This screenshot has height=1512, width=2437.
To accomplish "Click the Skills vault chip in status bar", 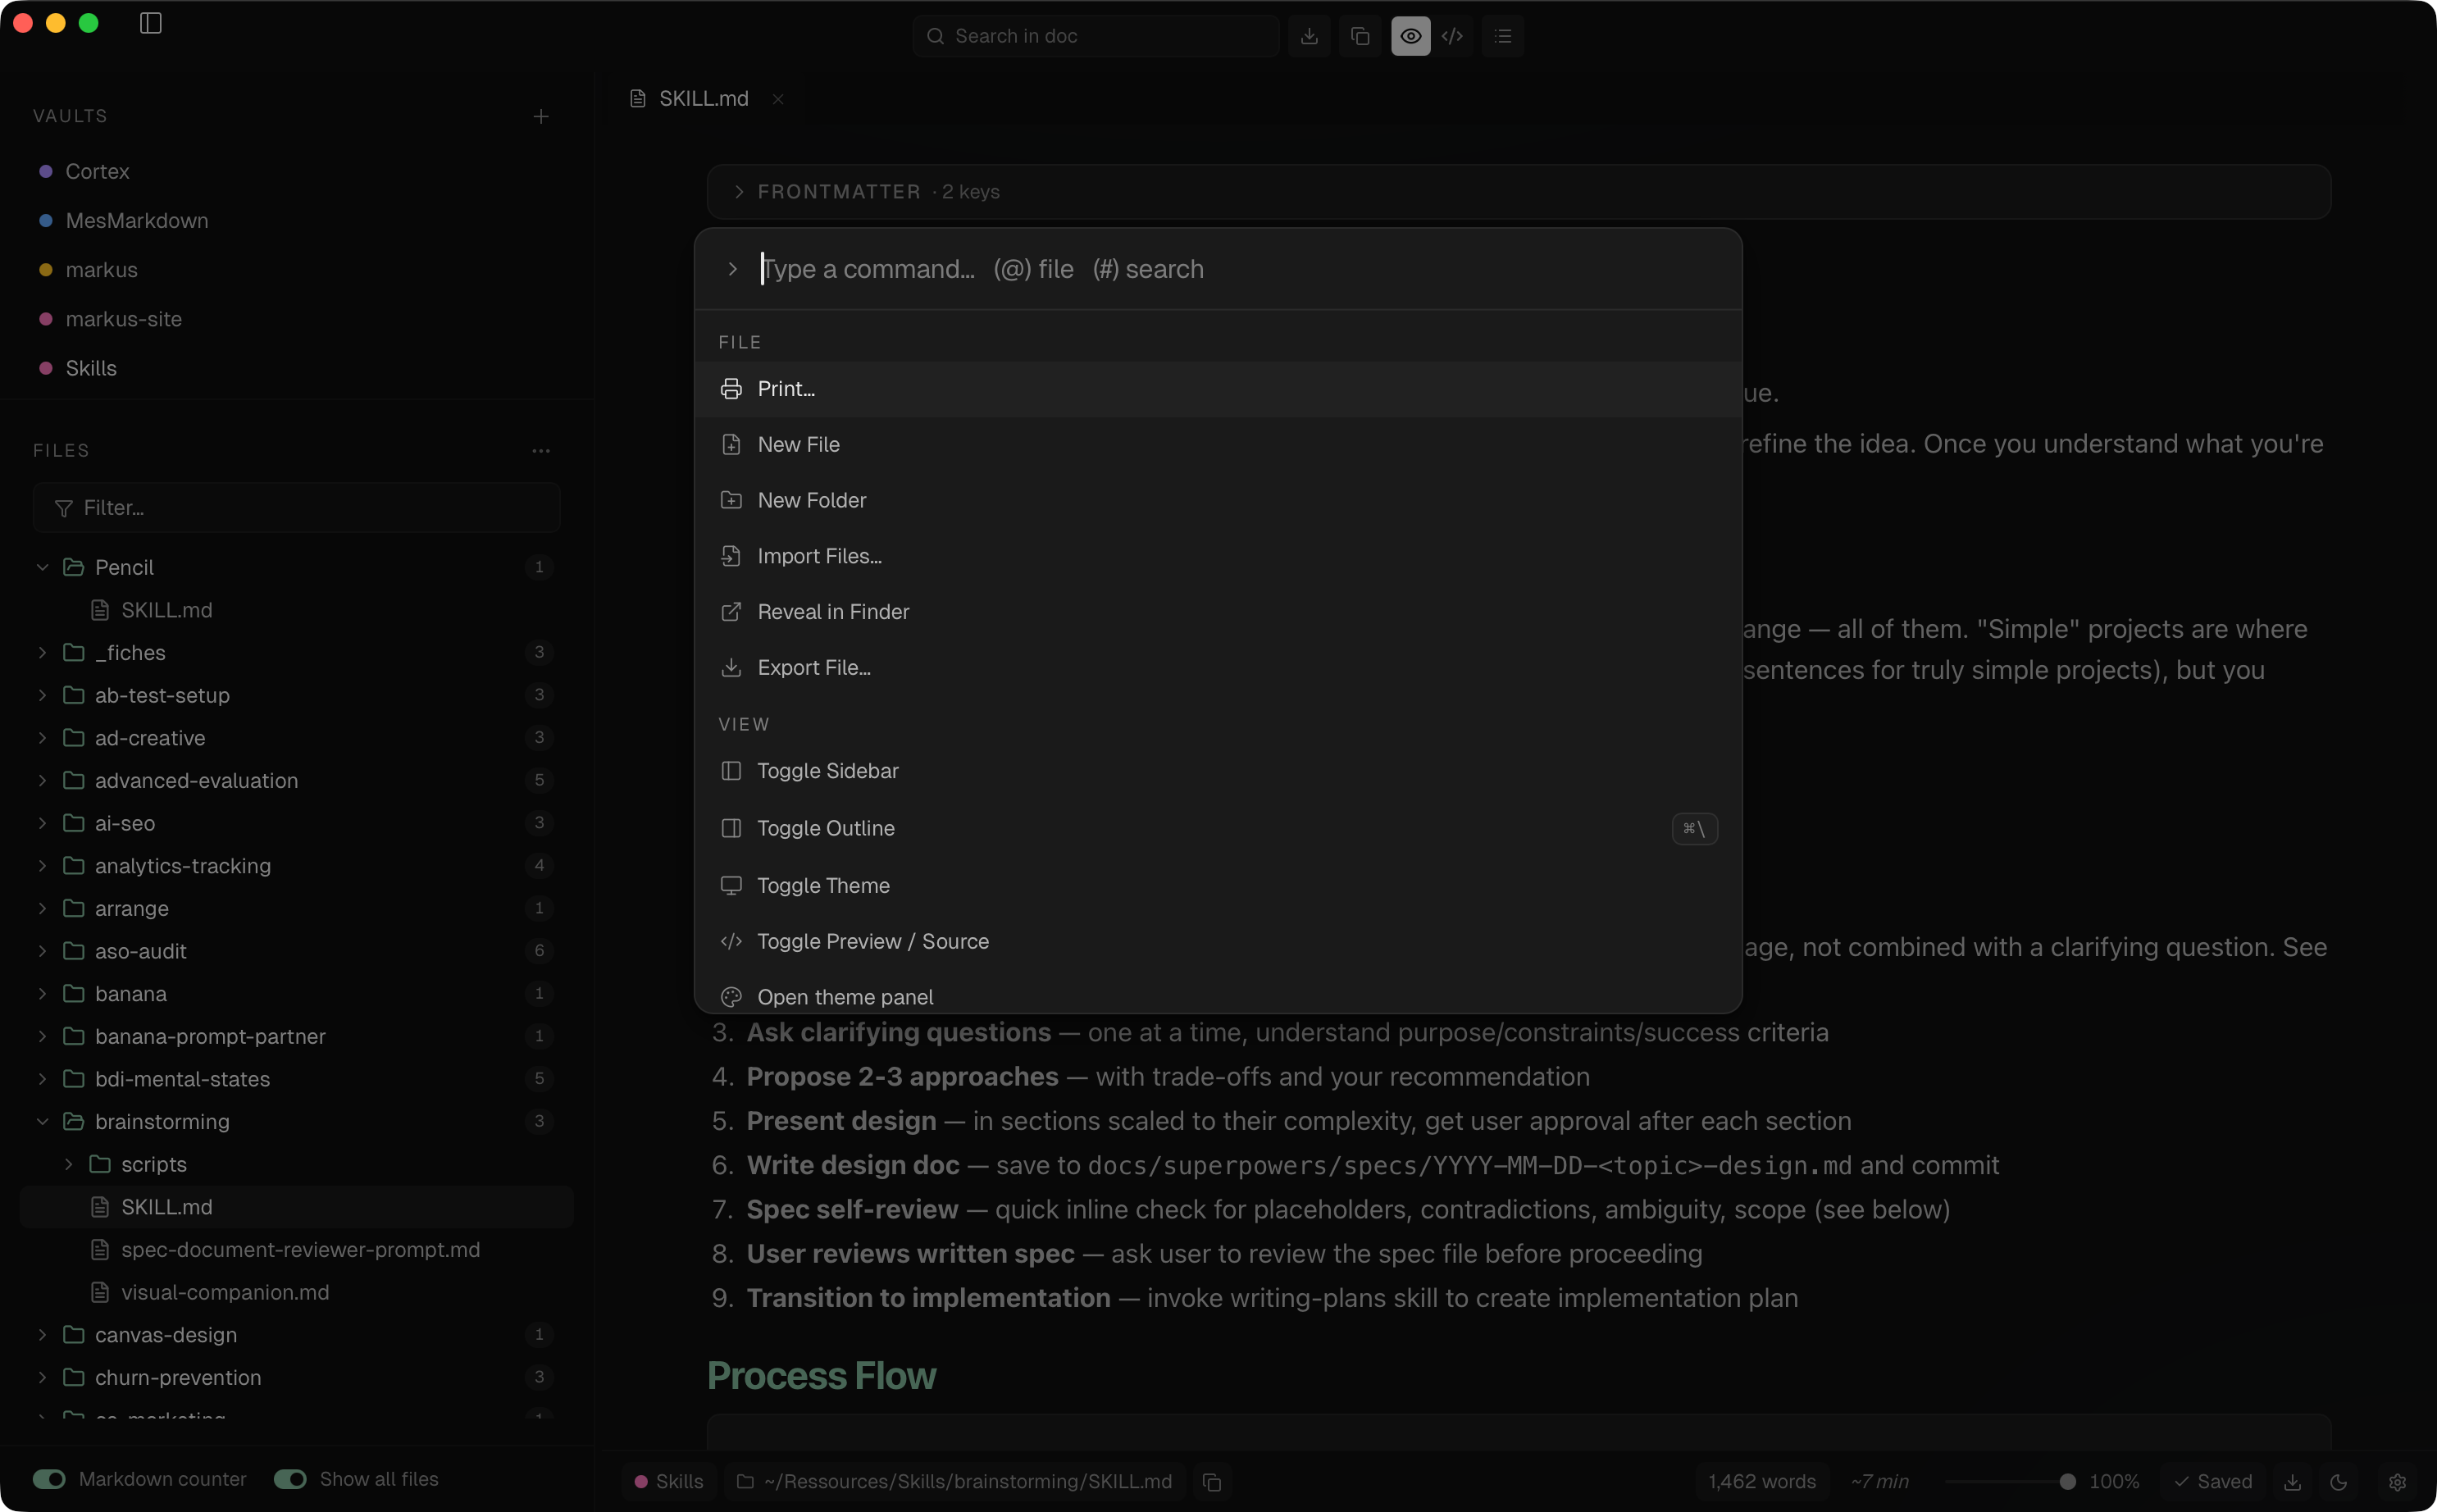I will [669, 1482].
